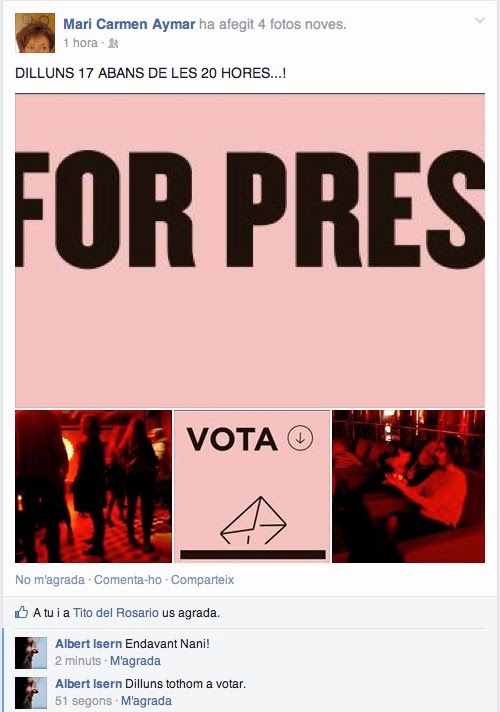
Task: Toggle 'No m'agrada' to unlike the post
Action: (50, 580)
